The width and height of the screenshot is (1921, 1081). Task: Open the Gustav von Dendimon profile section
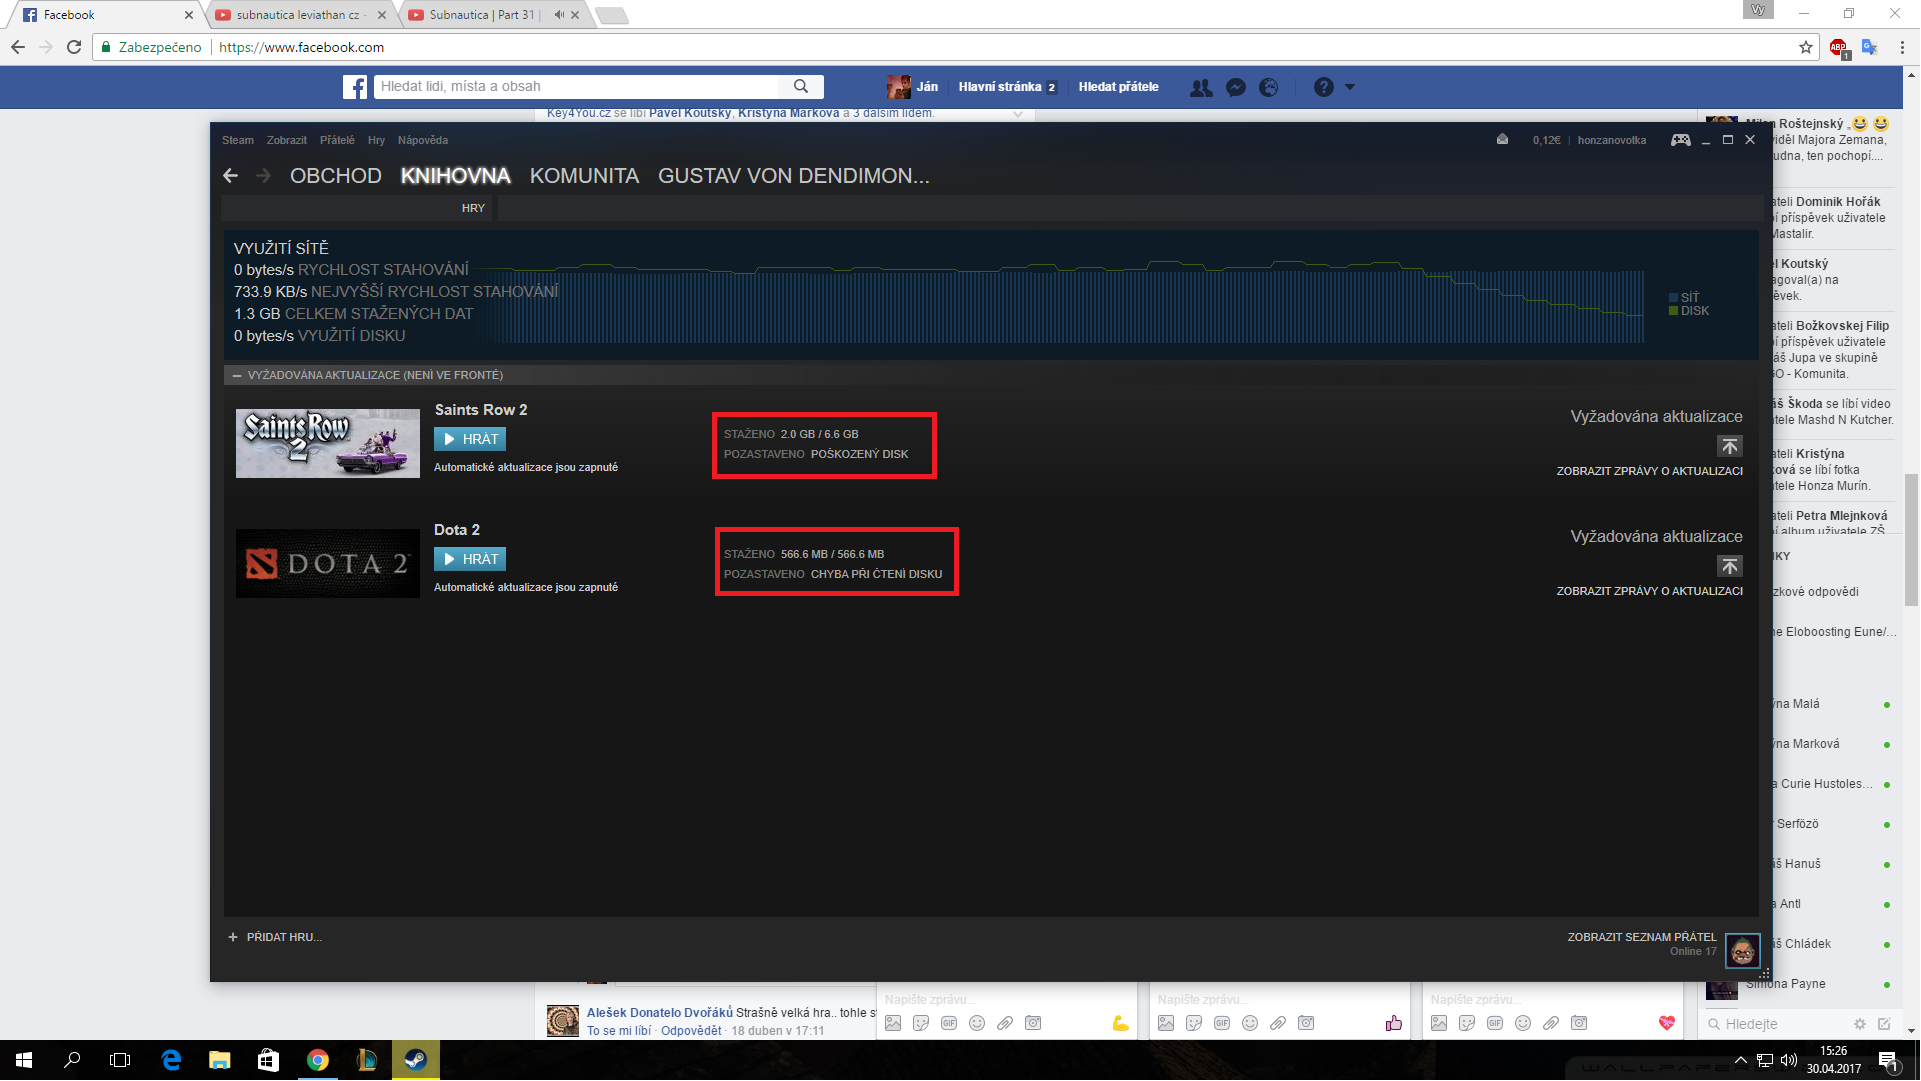[794, 176]
